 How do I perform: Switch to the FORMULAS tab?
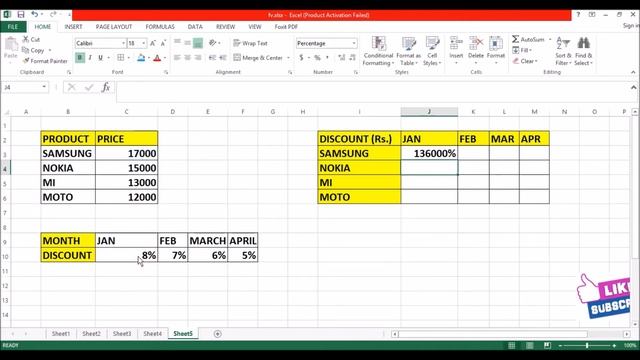pos(160,27)
